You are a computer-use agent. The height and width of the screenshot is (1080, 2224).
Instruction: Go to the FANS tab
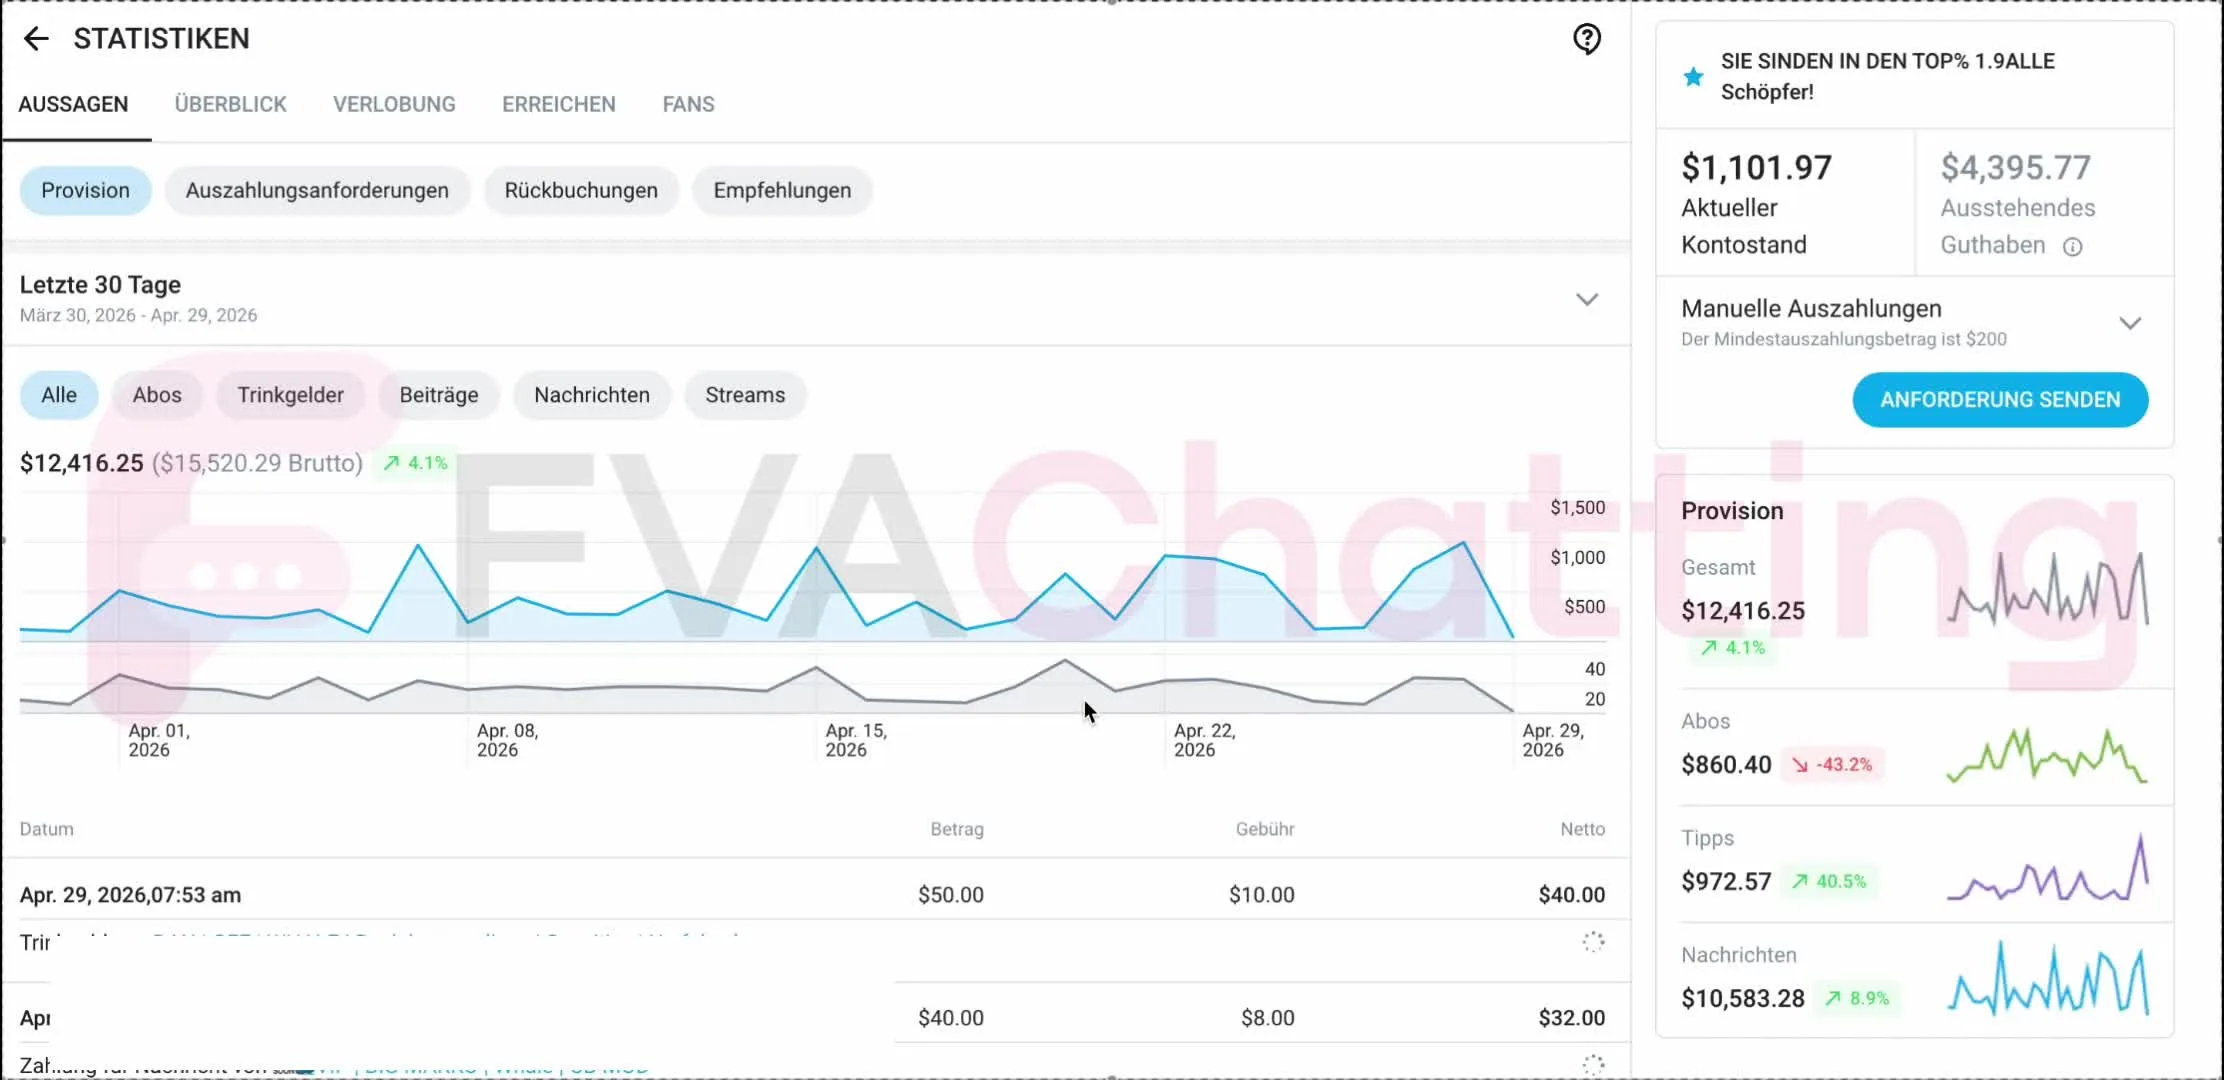pos(689,104)
